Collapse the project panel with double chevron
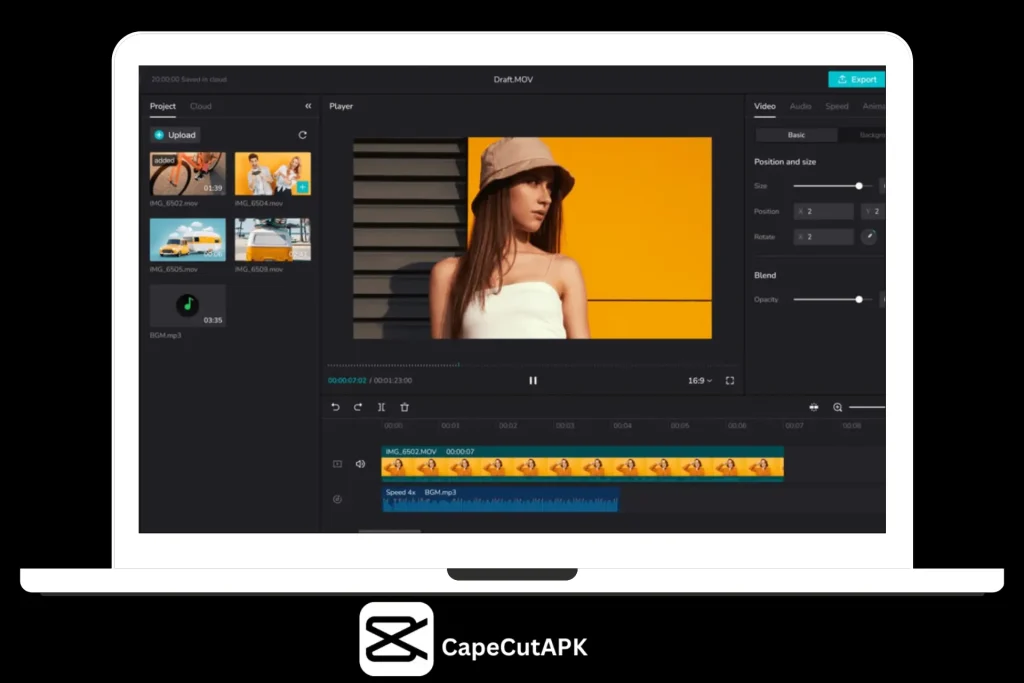1024x683 pixels. pos(308,106)
